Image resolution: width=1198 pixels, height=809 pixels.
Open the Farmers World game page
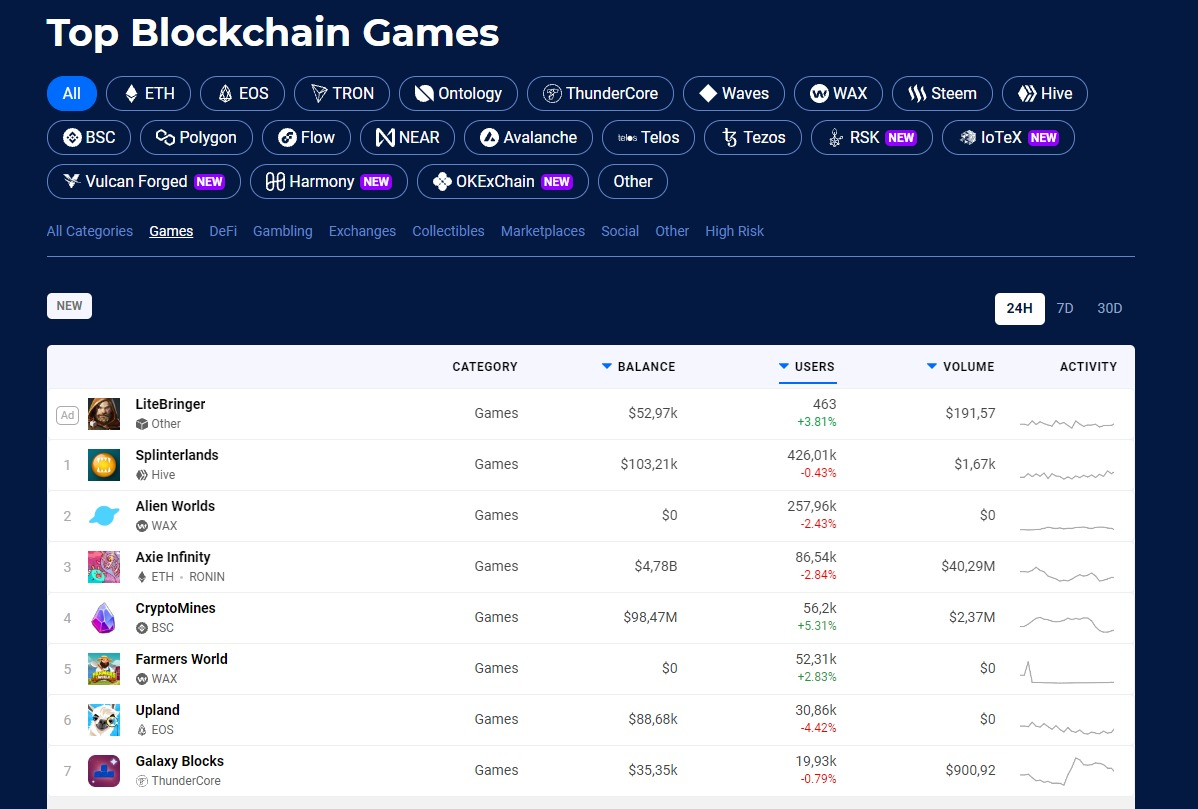(x=181, y=659)
